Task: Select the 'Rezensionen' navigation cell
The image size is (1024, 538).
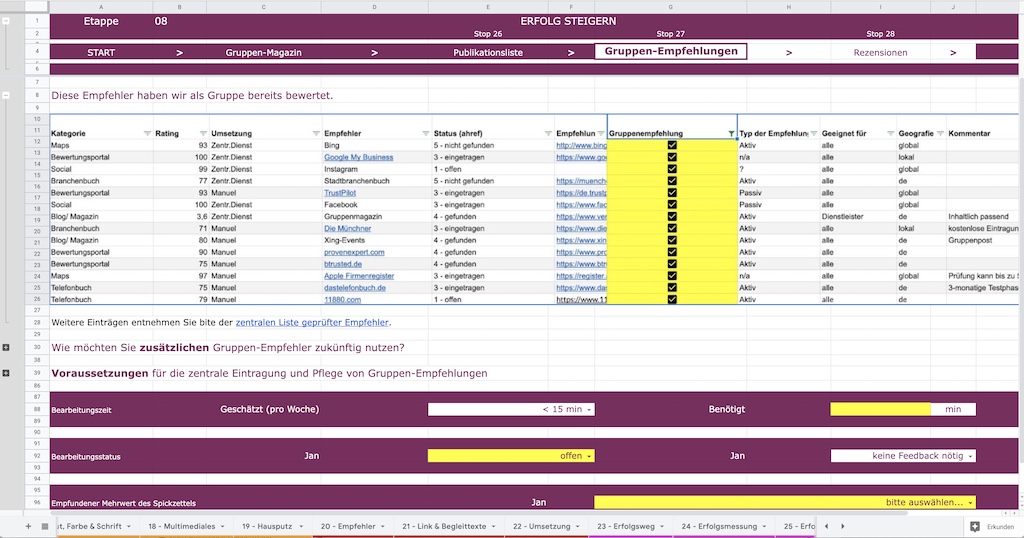Action: point(880,52)
